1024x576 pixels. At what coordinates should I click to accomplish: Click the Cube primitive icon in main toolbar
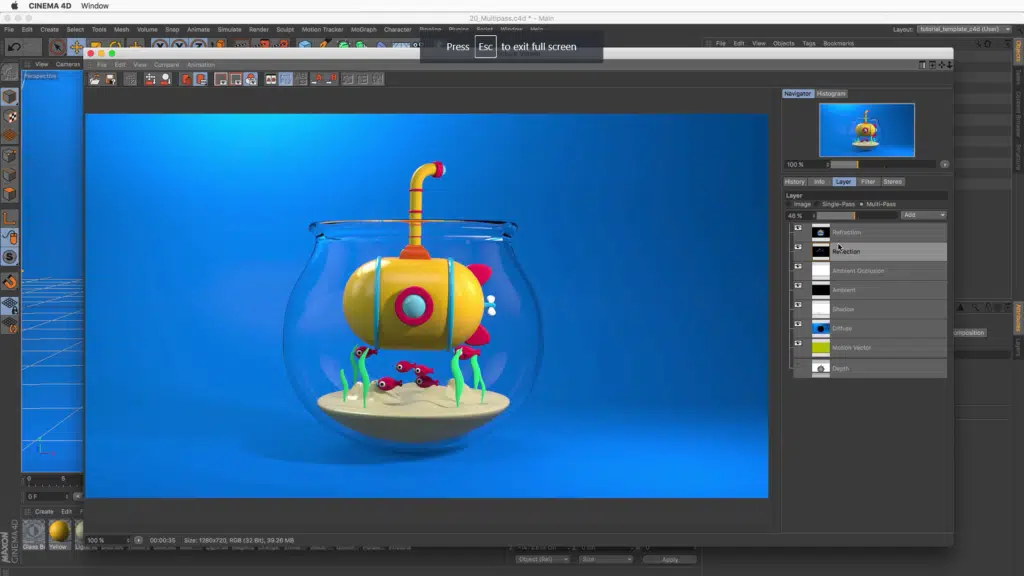point(304,46)
